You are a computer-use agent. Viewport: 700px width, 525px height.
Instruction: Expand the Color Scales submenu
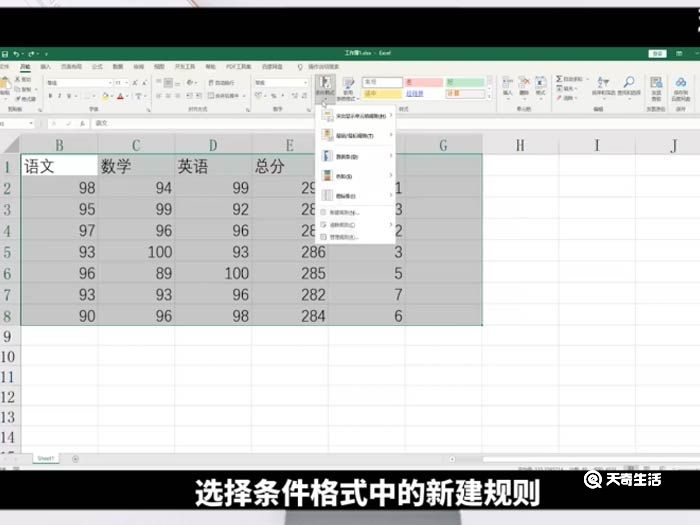(356, 176)
